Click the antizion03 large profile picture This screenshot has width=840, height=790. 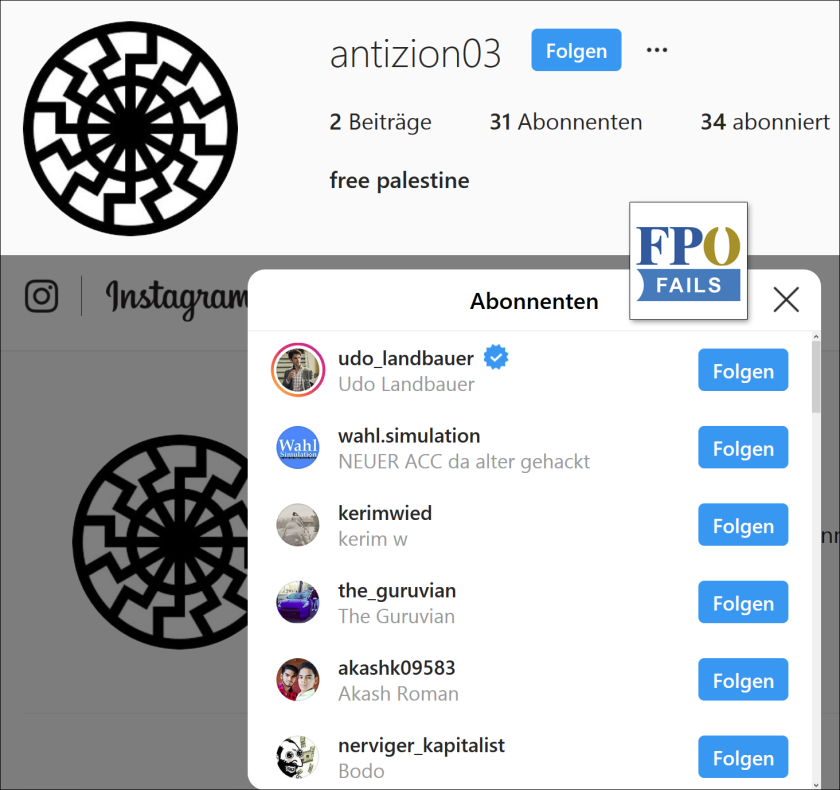pos(130,129)
